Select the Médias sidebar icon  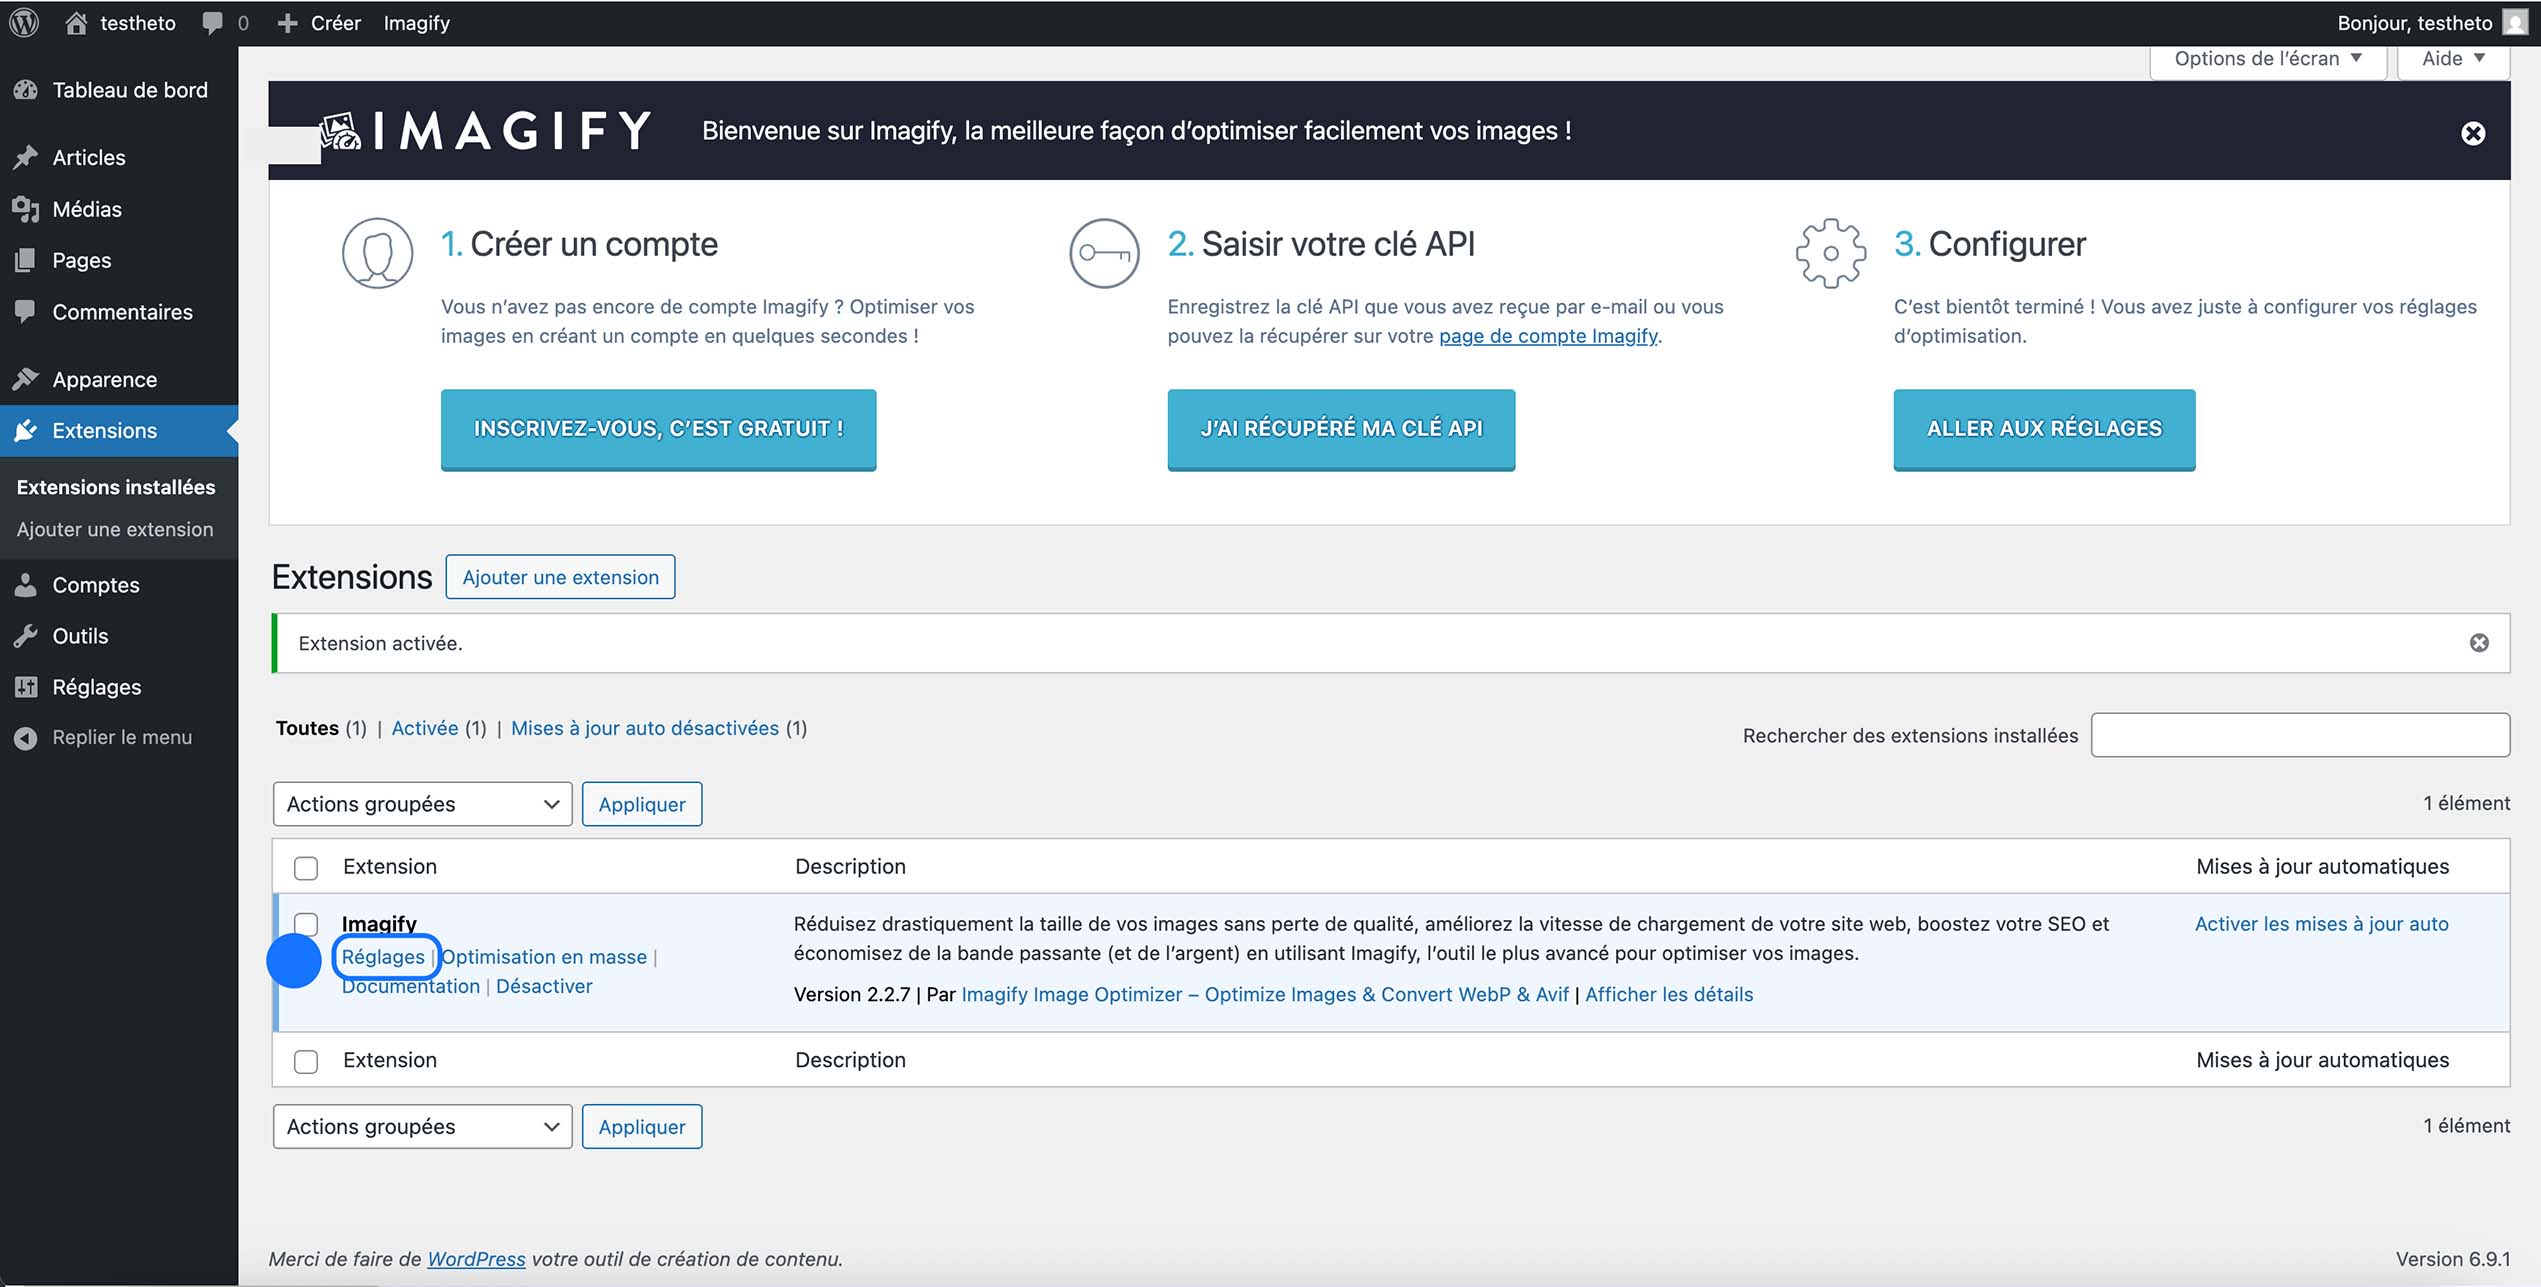tap(26, 208)
